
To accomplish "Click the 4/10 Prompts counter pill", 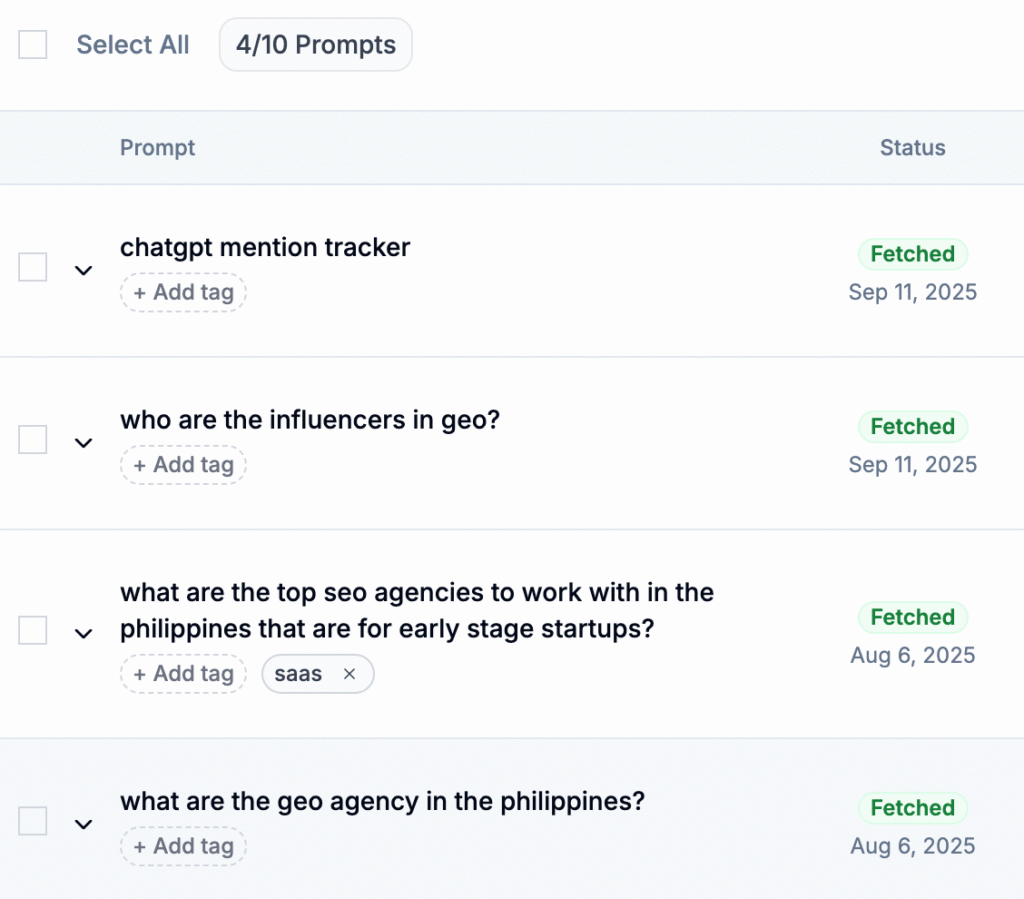I will pyautogui.click(x=315, y=45).
